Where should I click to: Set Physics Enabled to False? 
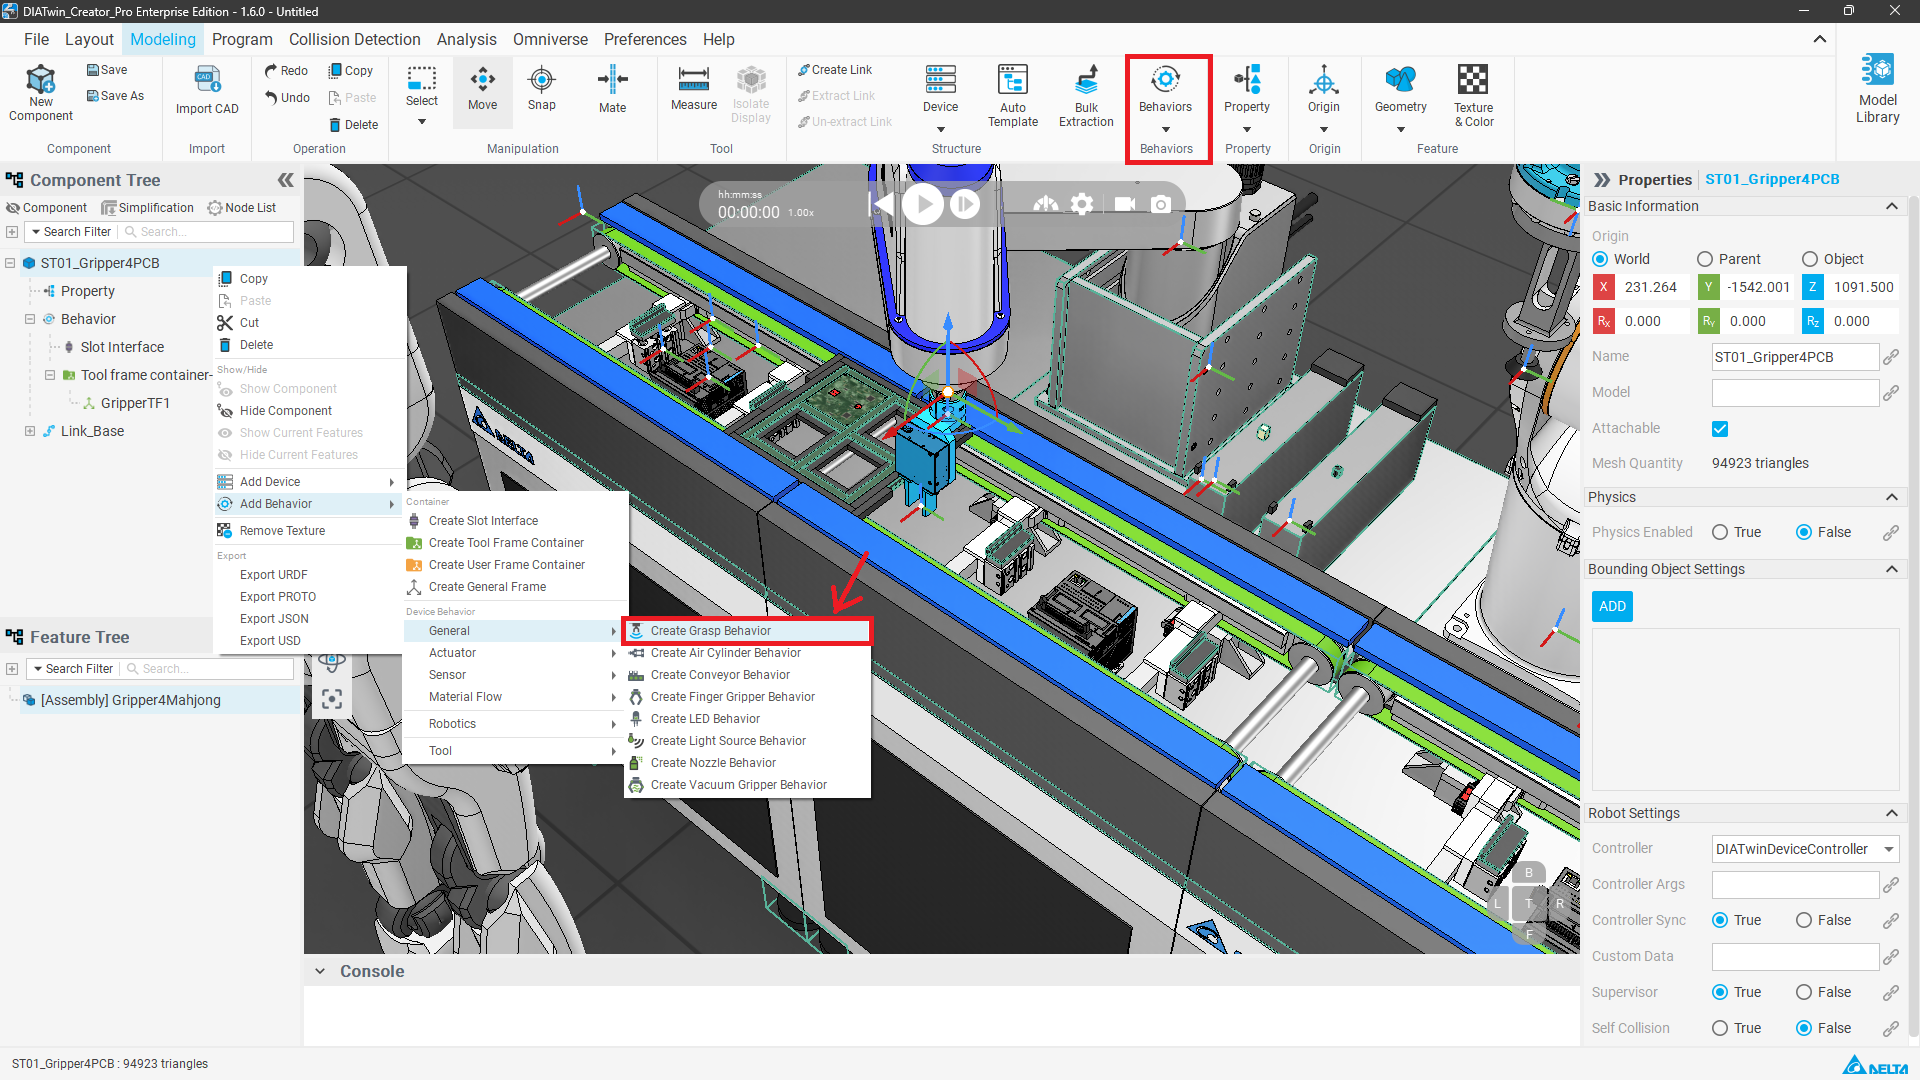click(1804, 532)
